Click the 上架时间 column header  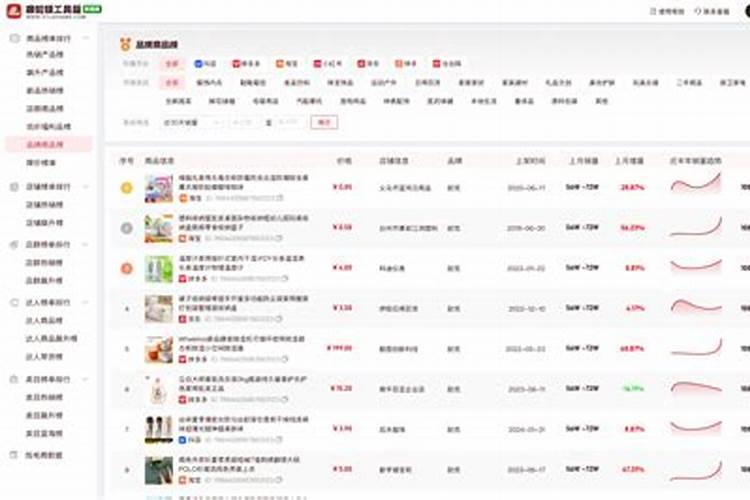(x=530, y=161)
